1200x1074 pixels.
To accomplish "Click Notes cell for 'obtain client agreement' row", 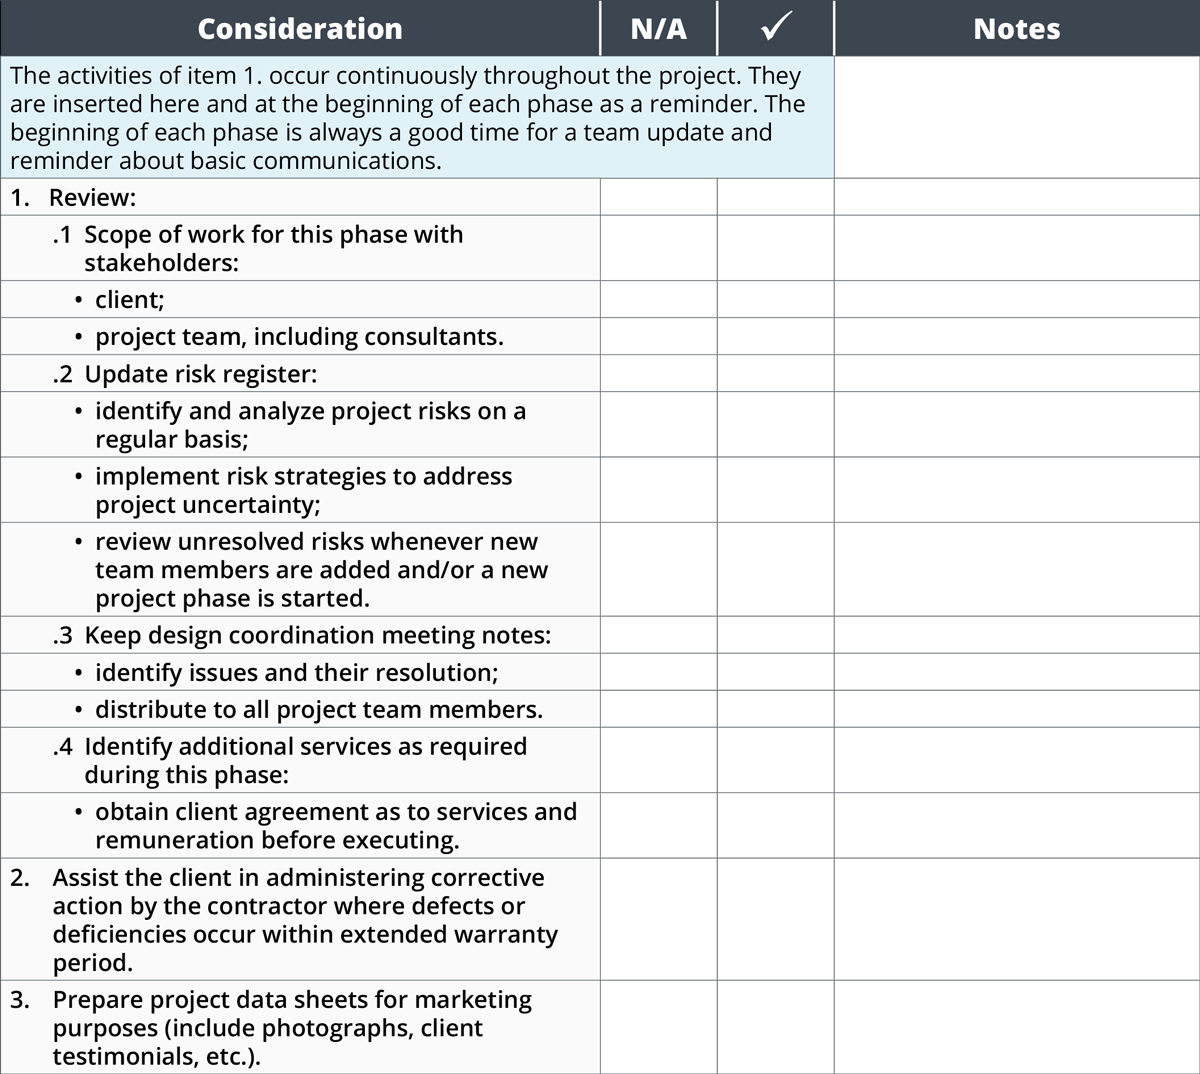I will 1017,825.
